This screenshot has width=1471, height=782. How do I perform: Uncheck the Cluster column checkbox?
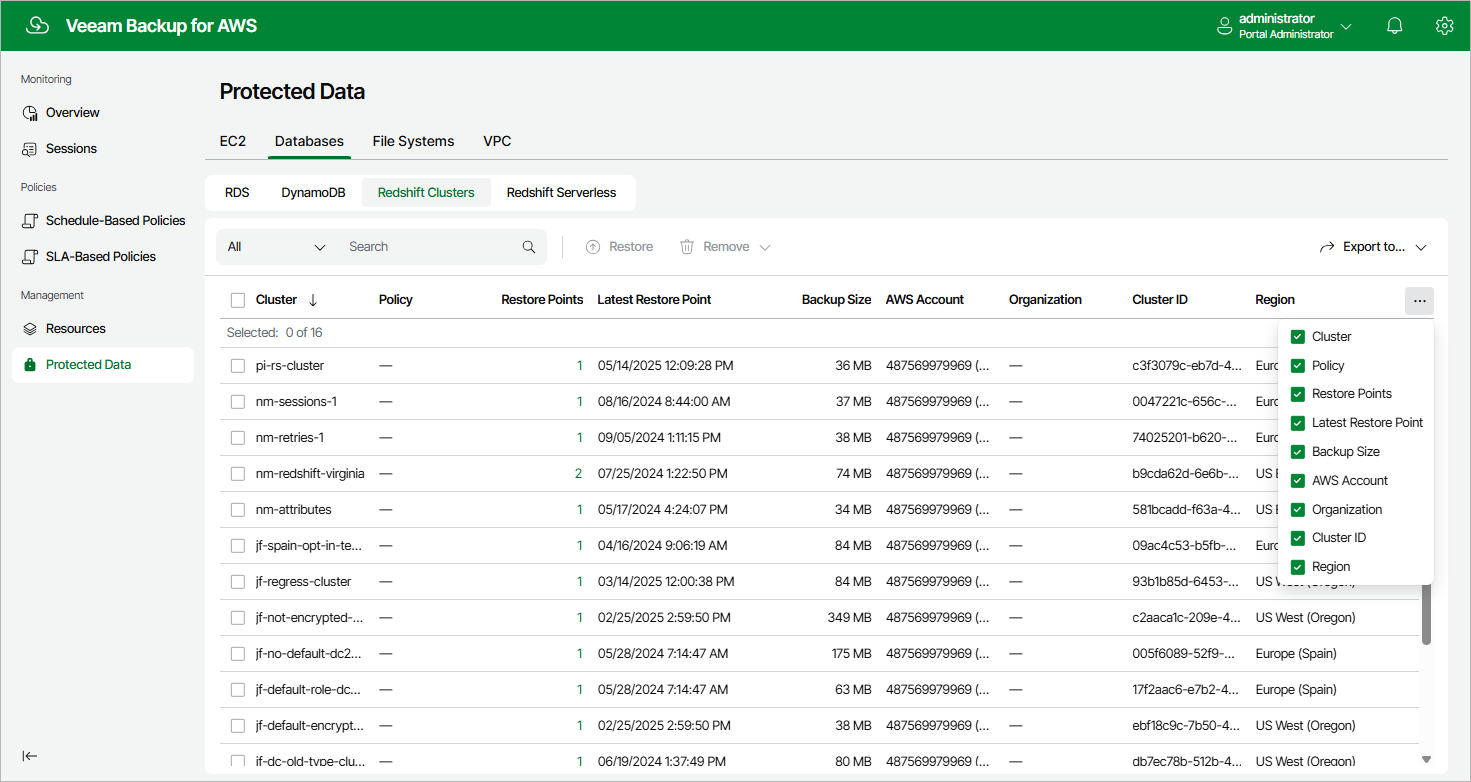point(1298,337)
